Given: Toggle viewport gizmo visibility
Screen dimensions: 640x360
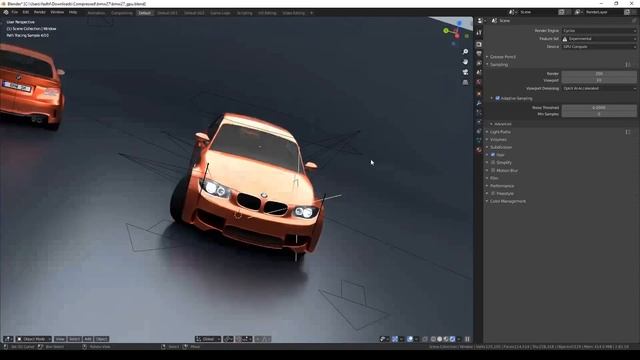Looking at the screenshot, I should click(x=395, y=339).
